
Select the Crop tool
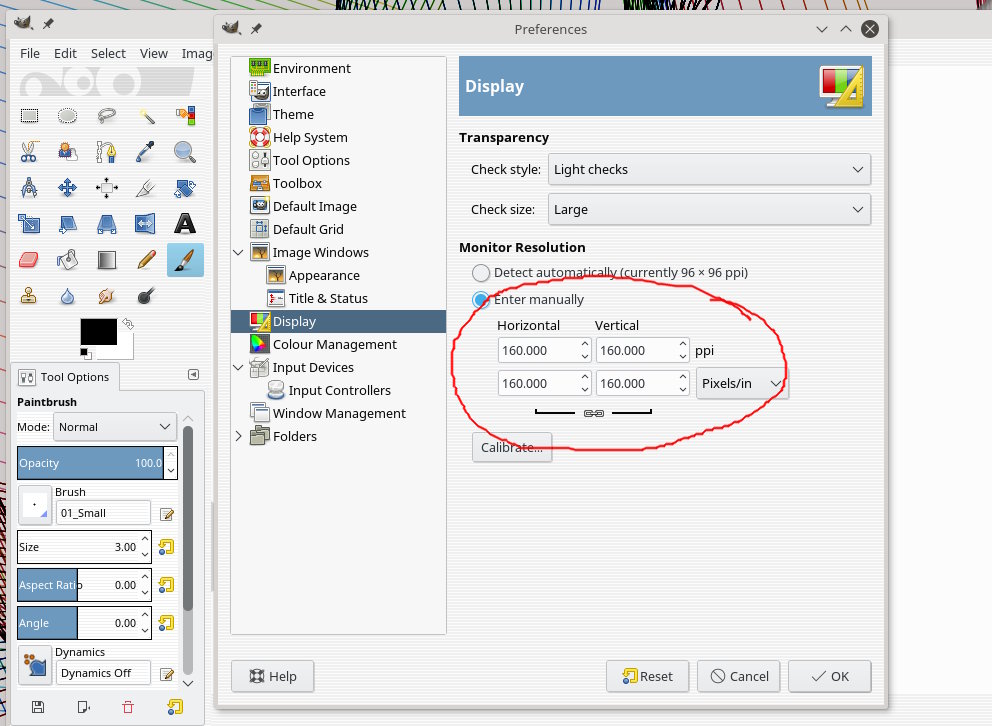(146, 188)
